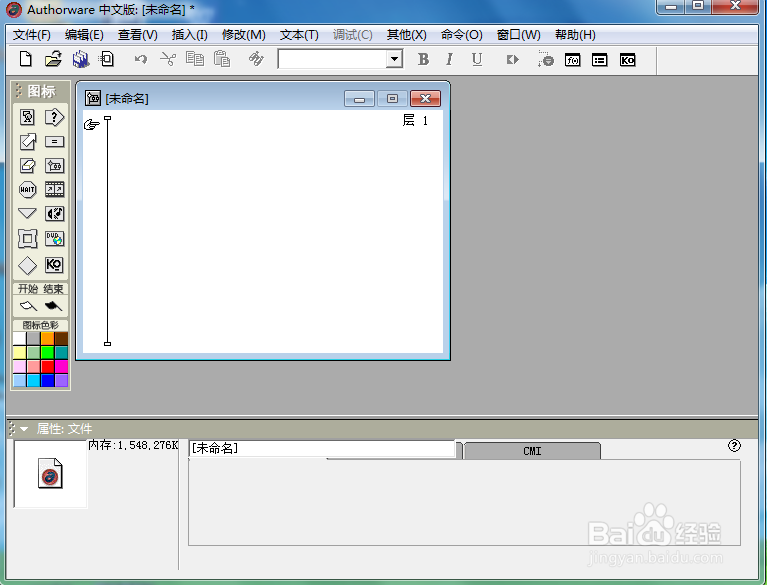This screenshot has height=585, width=767.
Task: Open the 文件(F) menu
Action: tap(32, 35)
